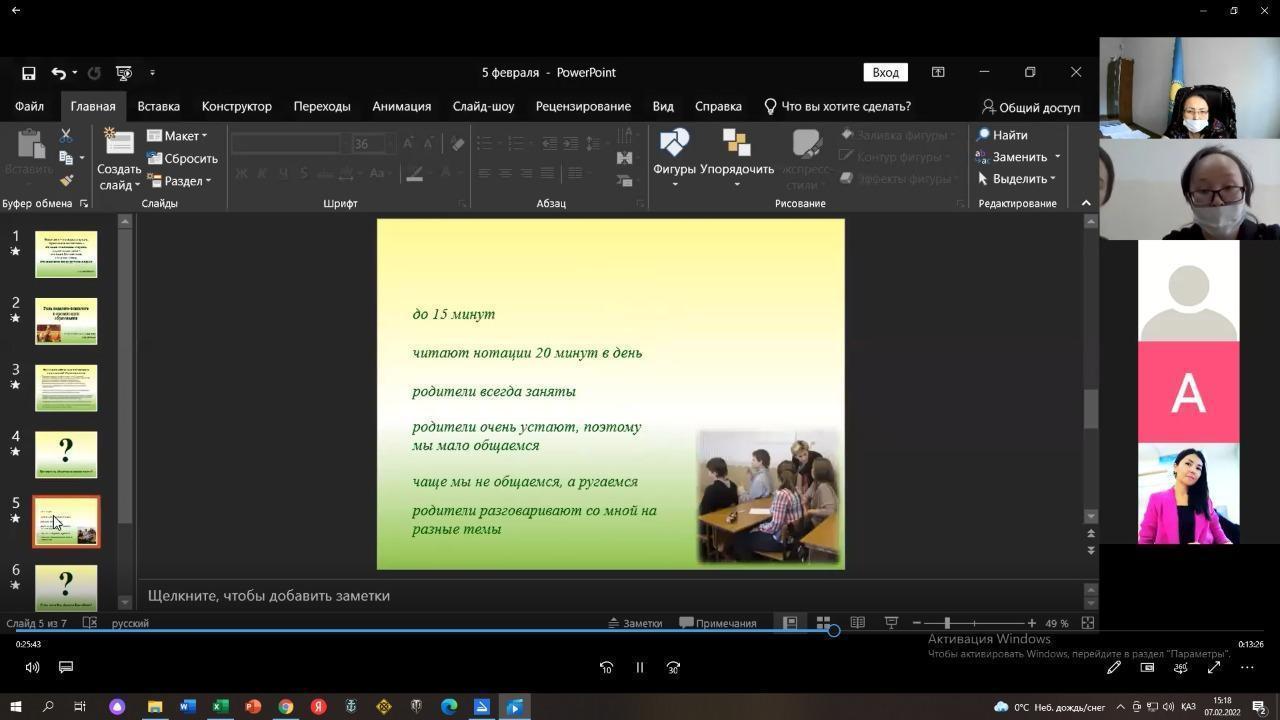Click the Save icon in Quick Access toolbar

[x=29, y=73]
